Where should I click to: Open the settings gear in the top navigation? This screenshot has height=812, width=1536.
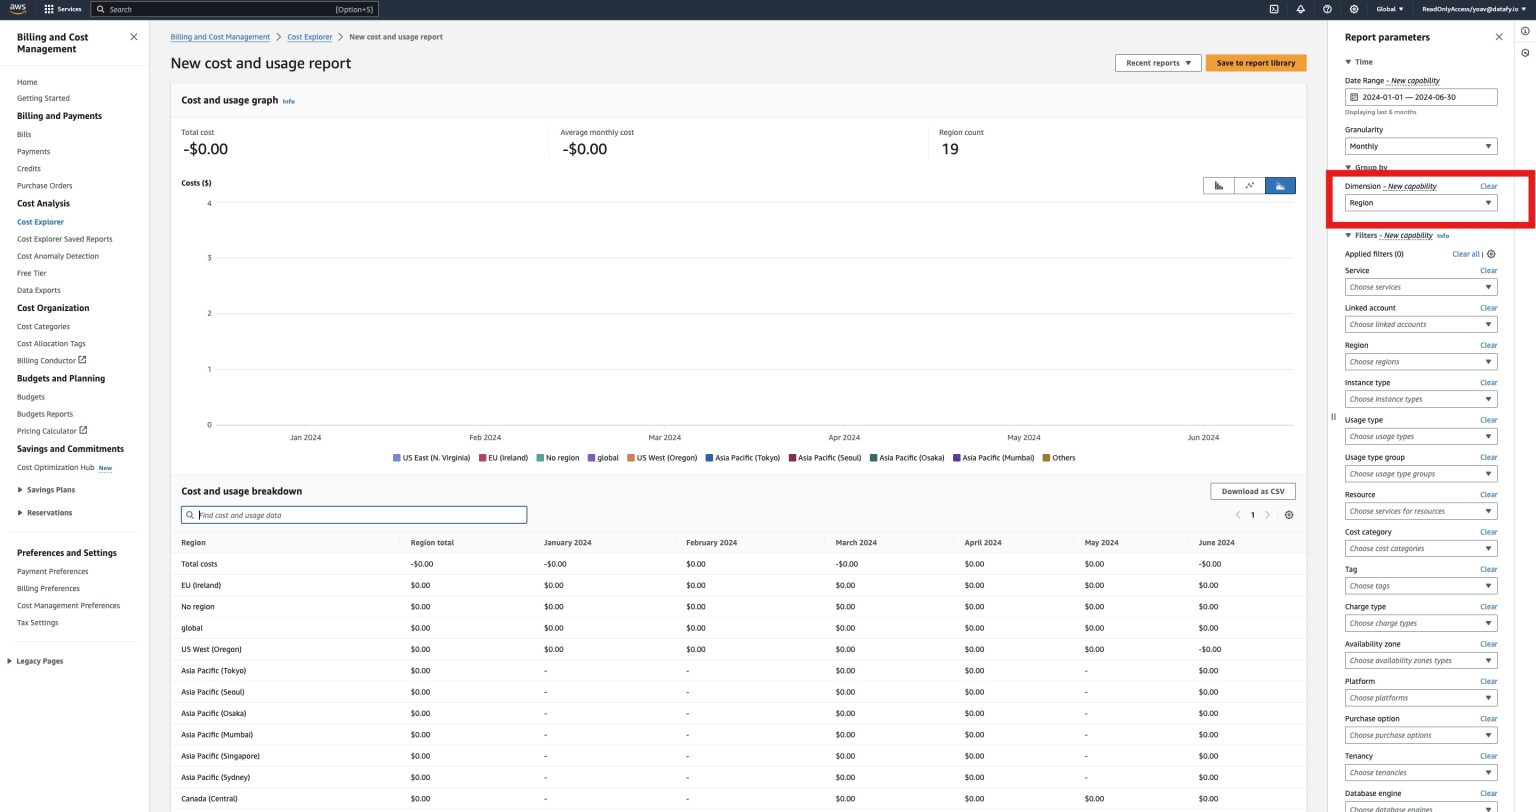tap(1353, 9)
